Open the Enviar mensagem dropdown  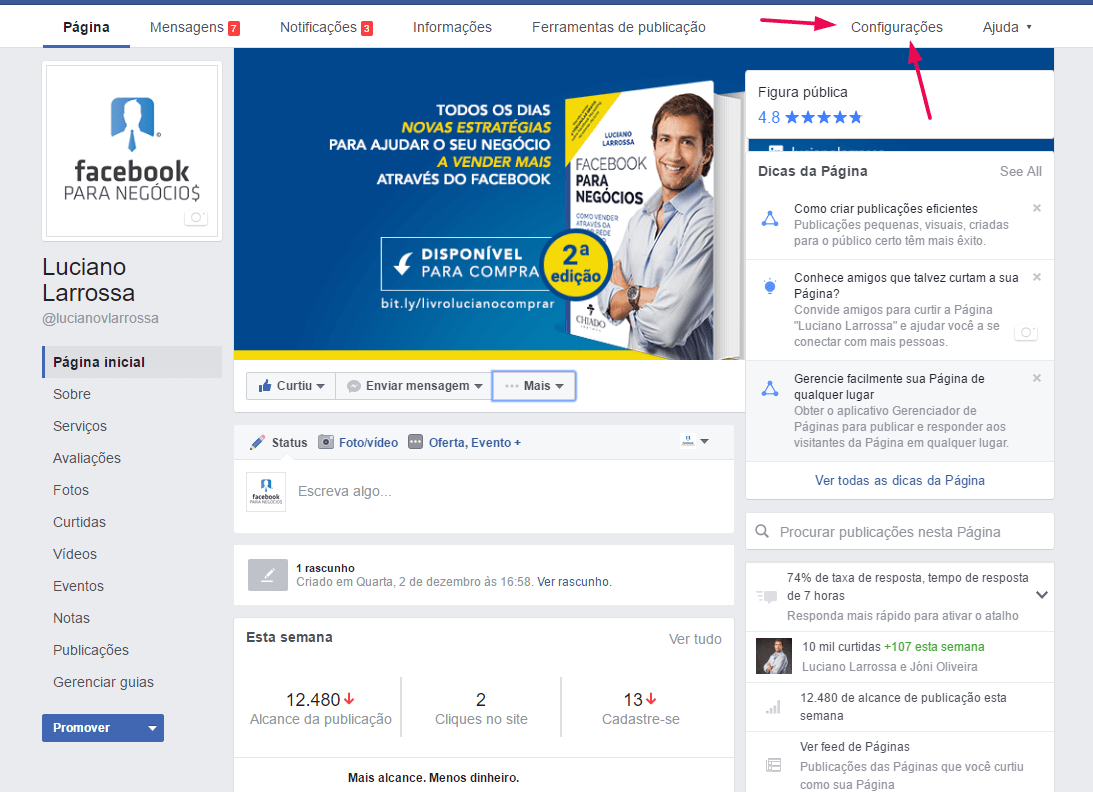(x=478, y=386)
